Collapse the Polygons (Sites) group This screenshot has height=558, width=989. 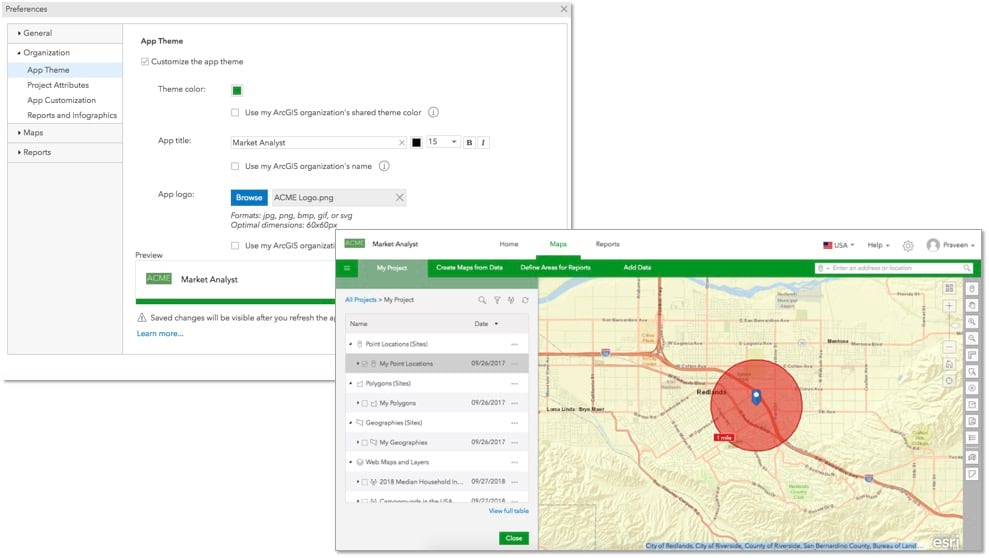[x=351, y=383]
